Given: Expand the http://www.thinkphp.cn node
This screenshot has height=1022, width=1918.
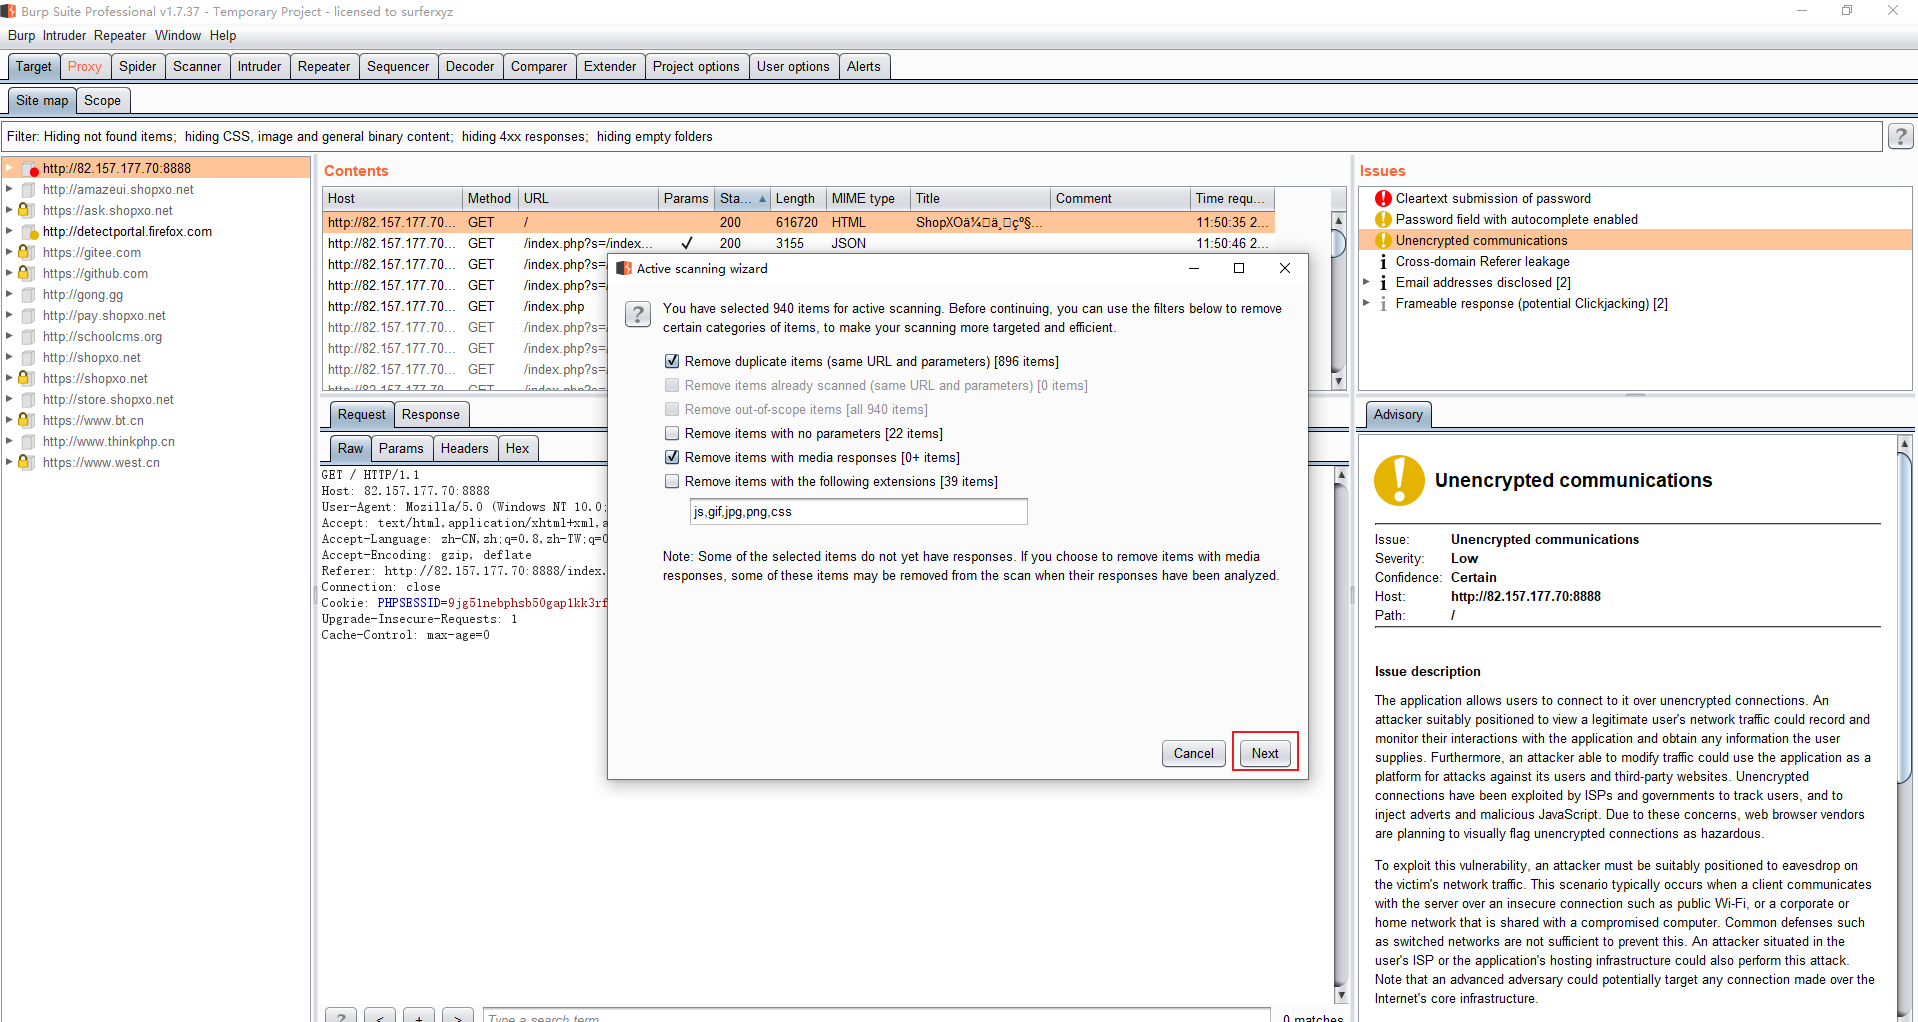Looking at the screenshot, I should click(x=9, y=441).
